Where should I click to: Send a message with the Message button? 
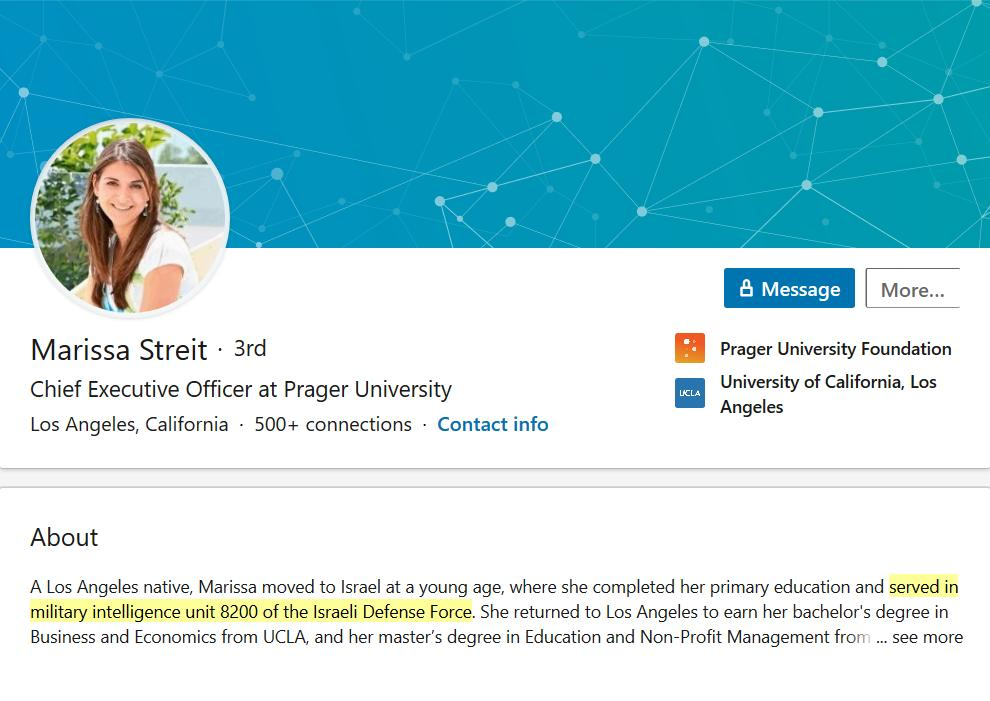click(x=789, y=289)
